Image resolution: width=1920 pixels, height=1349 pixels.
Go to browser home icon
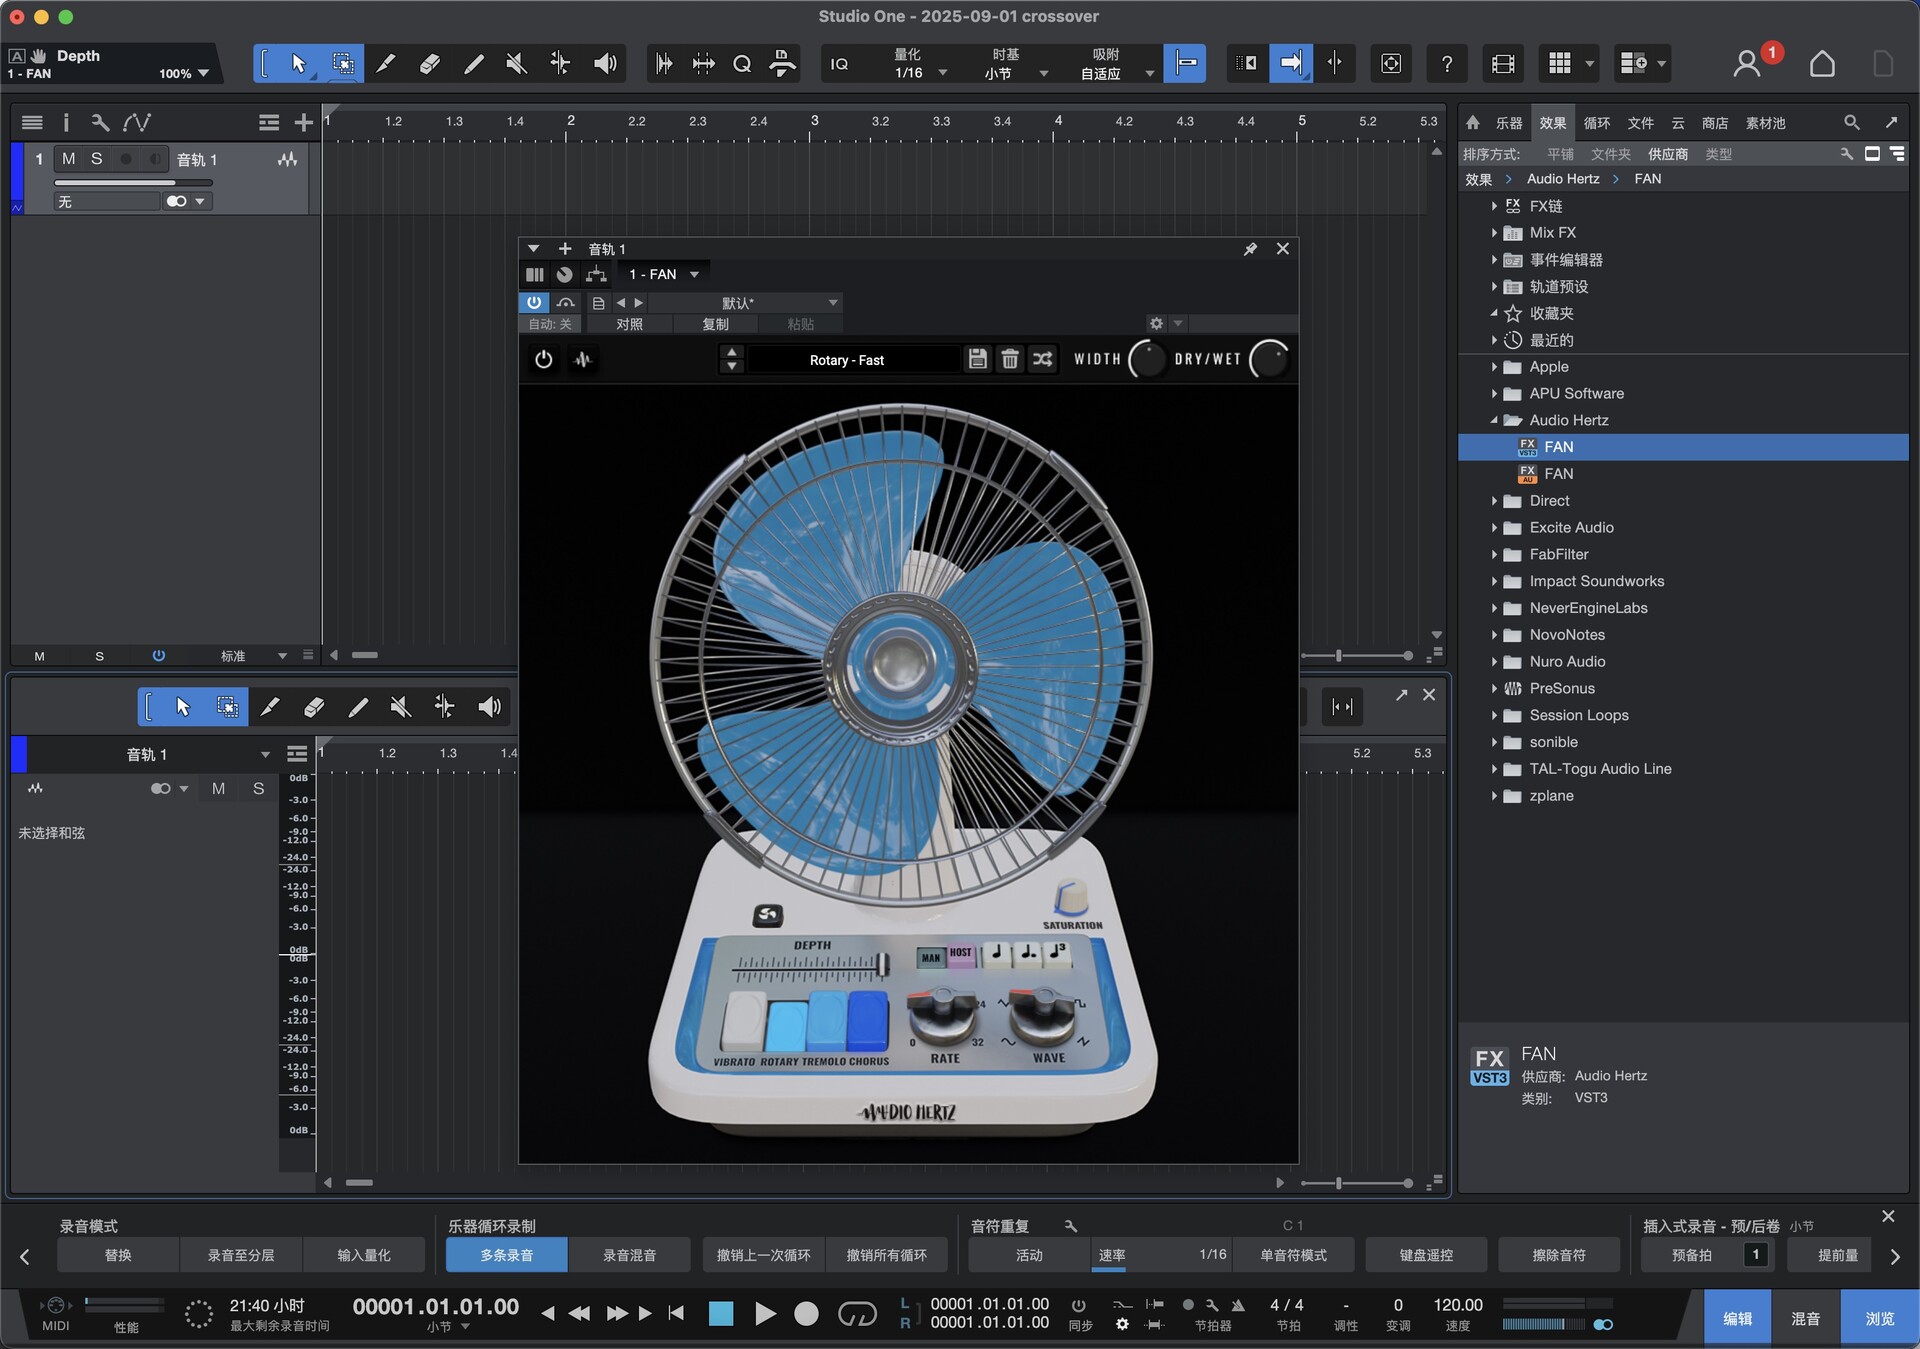(x=1472, y=122)
